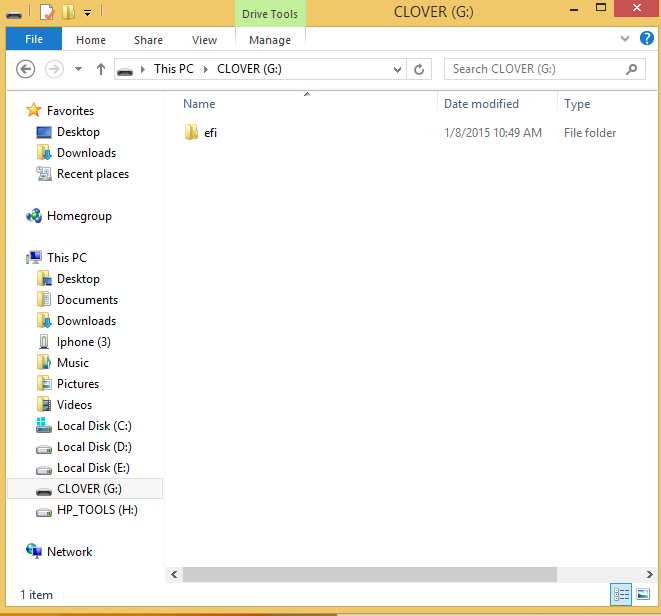Open the recent locations dropdown arrow
Screen dimensions: 661x616
[78, 69]
